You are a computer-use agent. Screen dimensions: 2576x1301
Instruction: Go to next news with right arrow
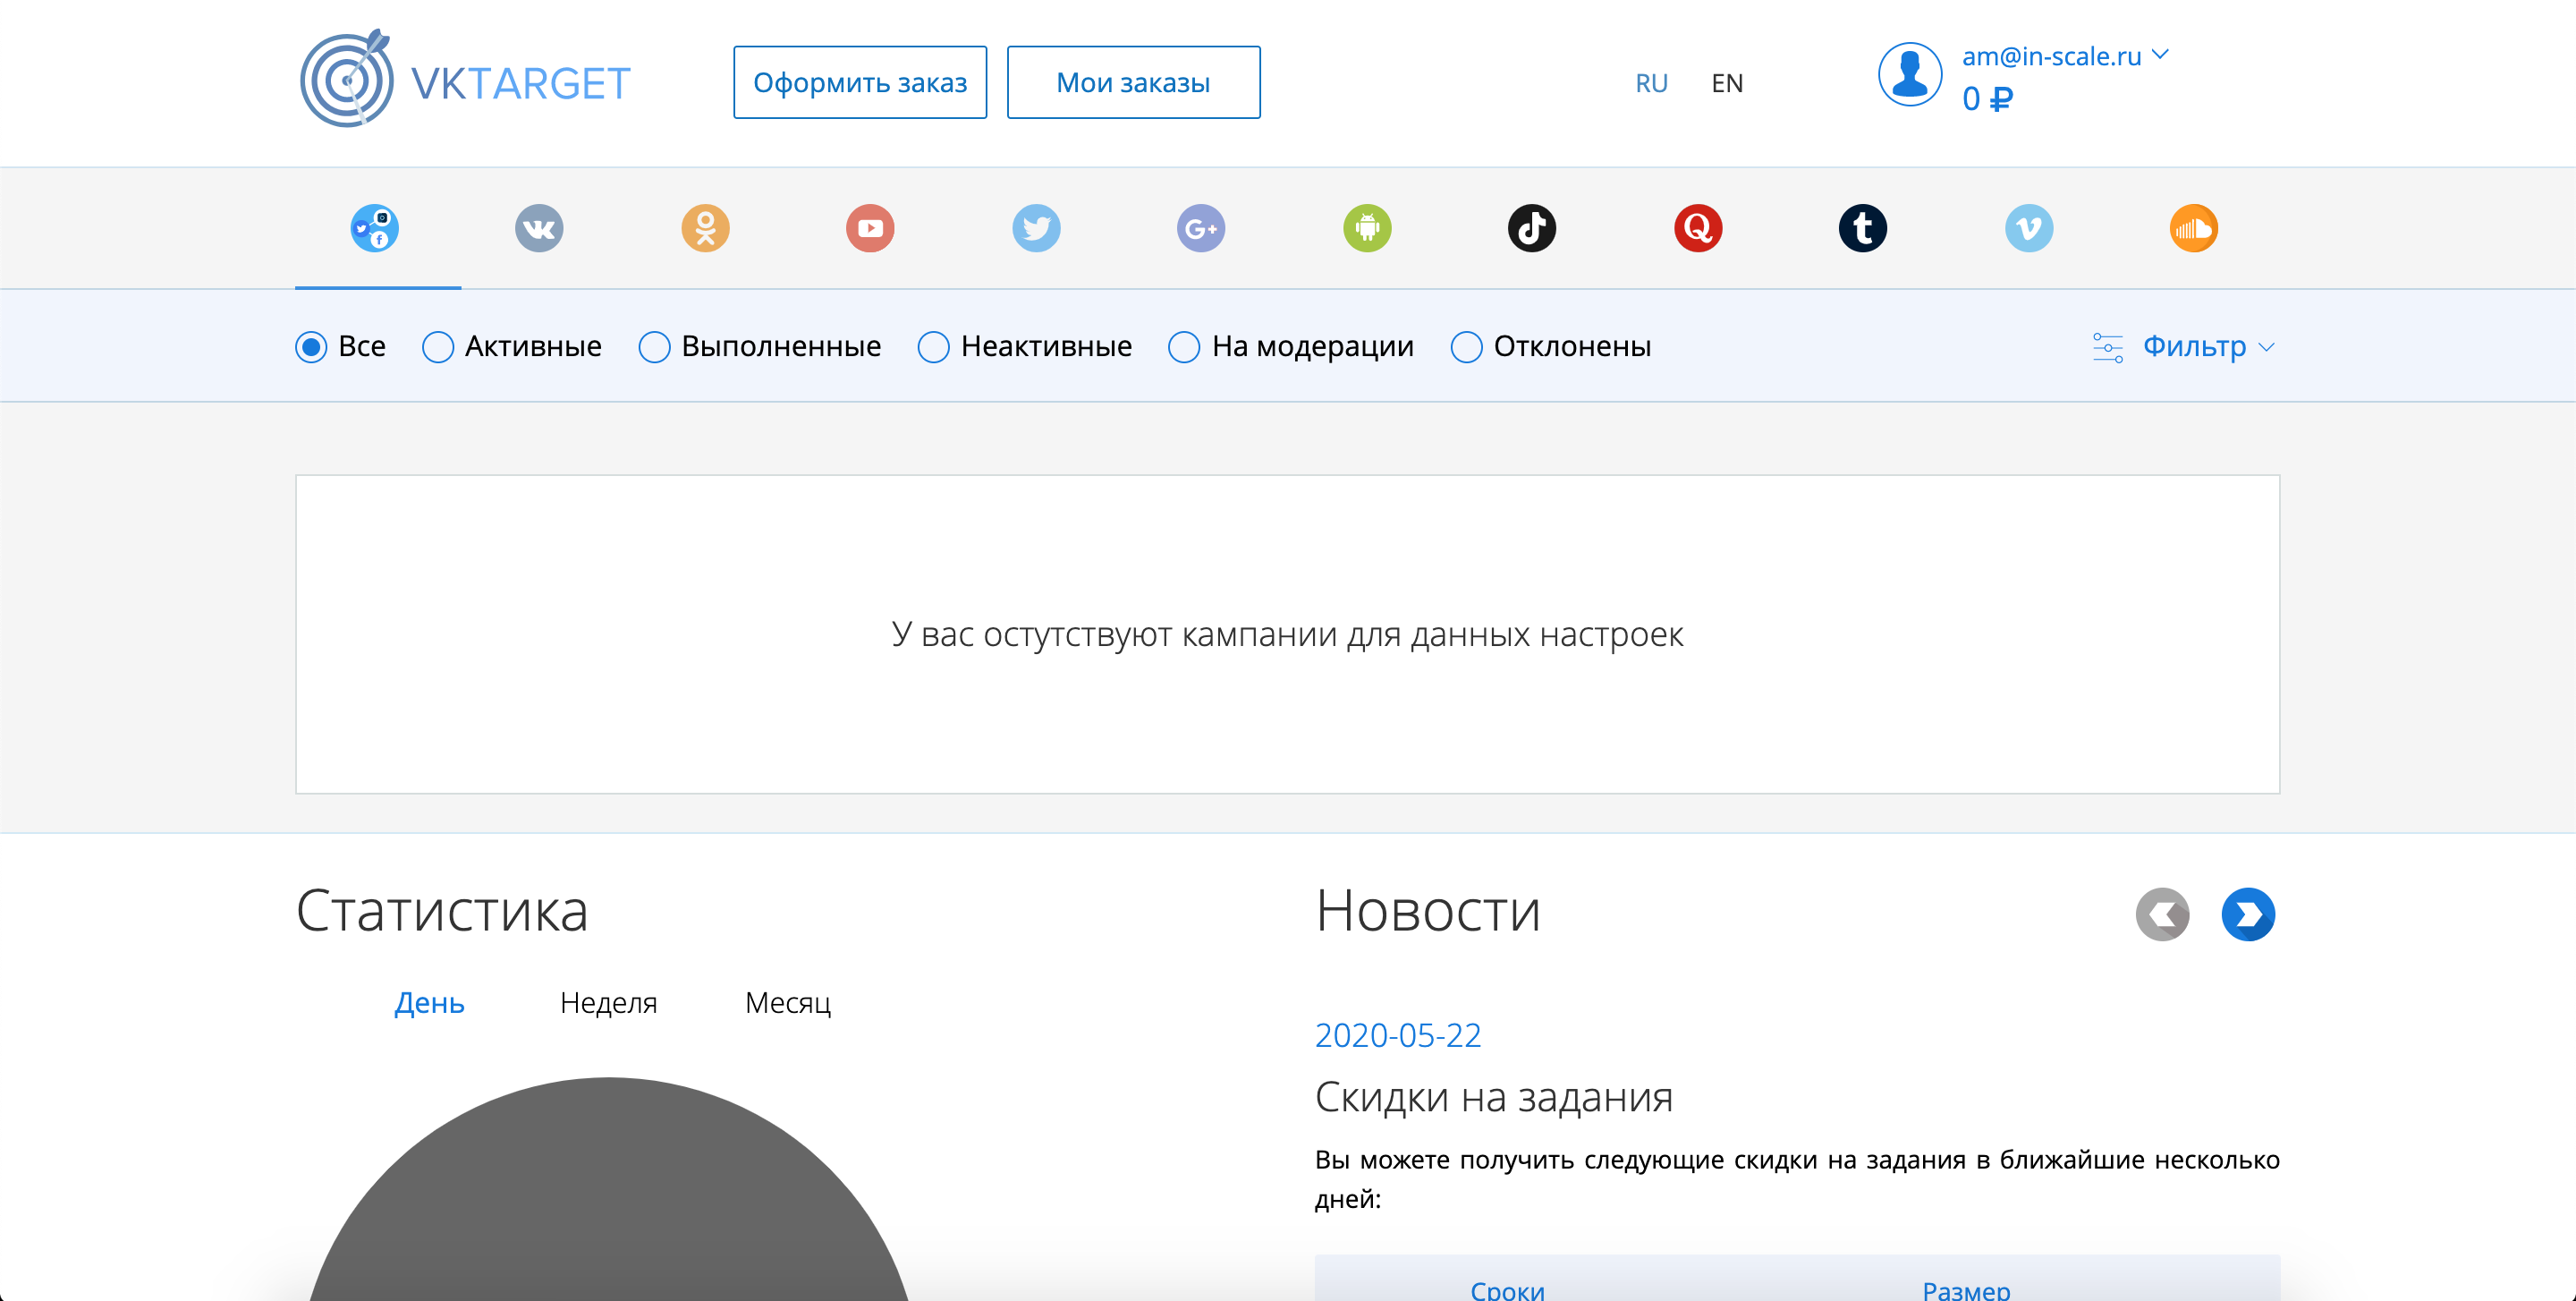coord(2248,915)
